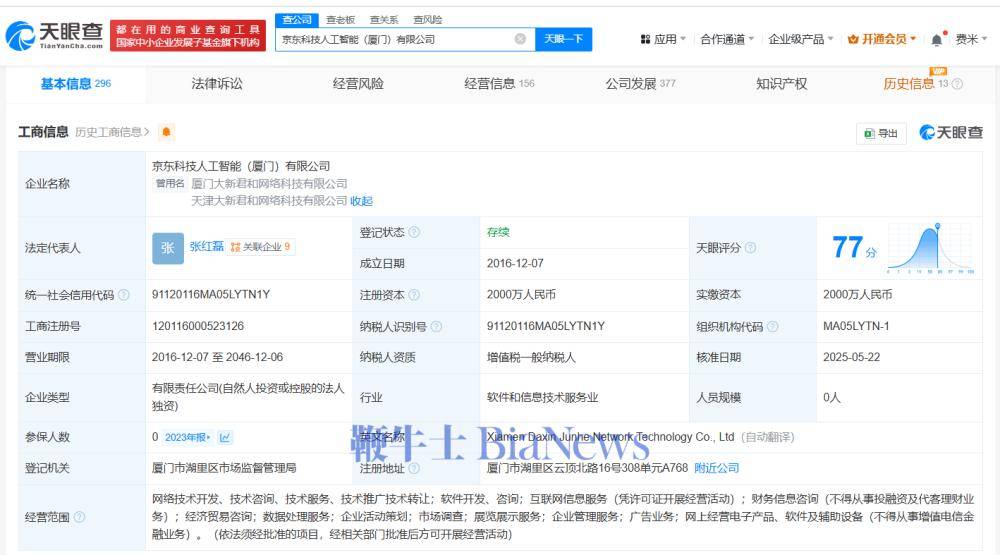Click the 导出 export button

pyautogui.click(x=881, y=133)
